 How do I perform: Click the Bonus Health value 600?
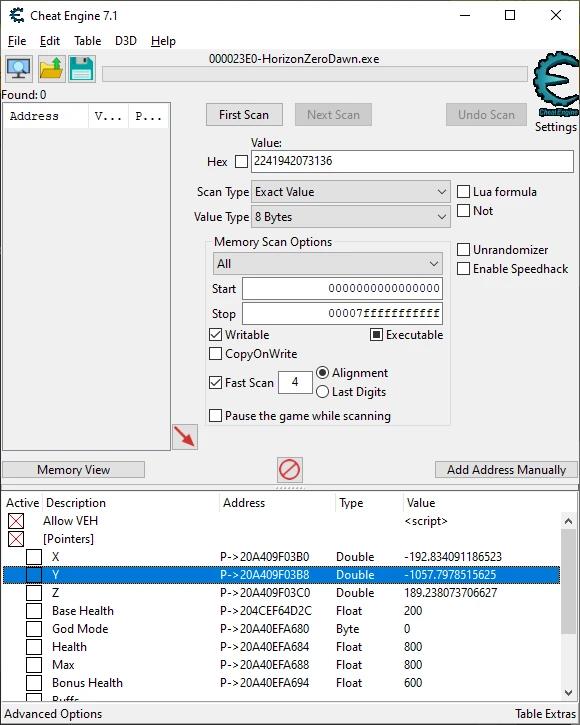click(x=413, y=683)
